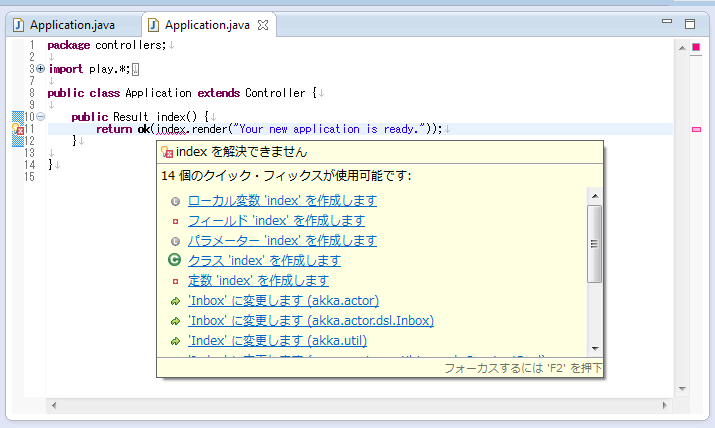
Task: Click green class icon beside 'クラス' quick fix
Action: [175, 260]
